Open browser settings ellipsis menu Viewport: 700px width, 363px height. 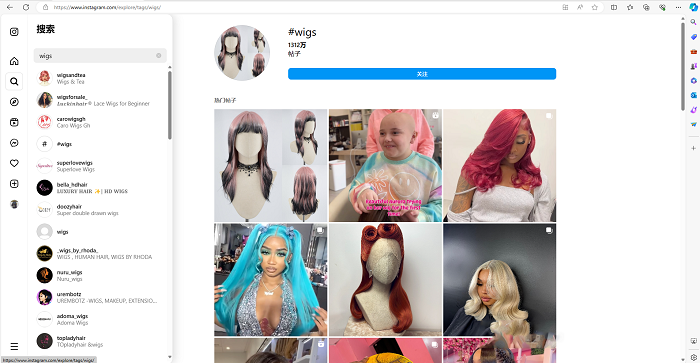click(678, 7)
